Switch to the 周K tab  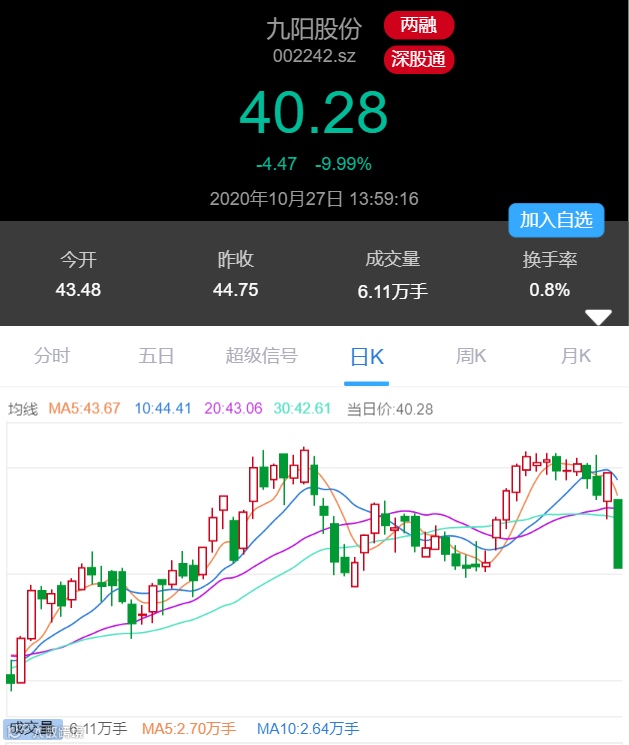[471, 356]
